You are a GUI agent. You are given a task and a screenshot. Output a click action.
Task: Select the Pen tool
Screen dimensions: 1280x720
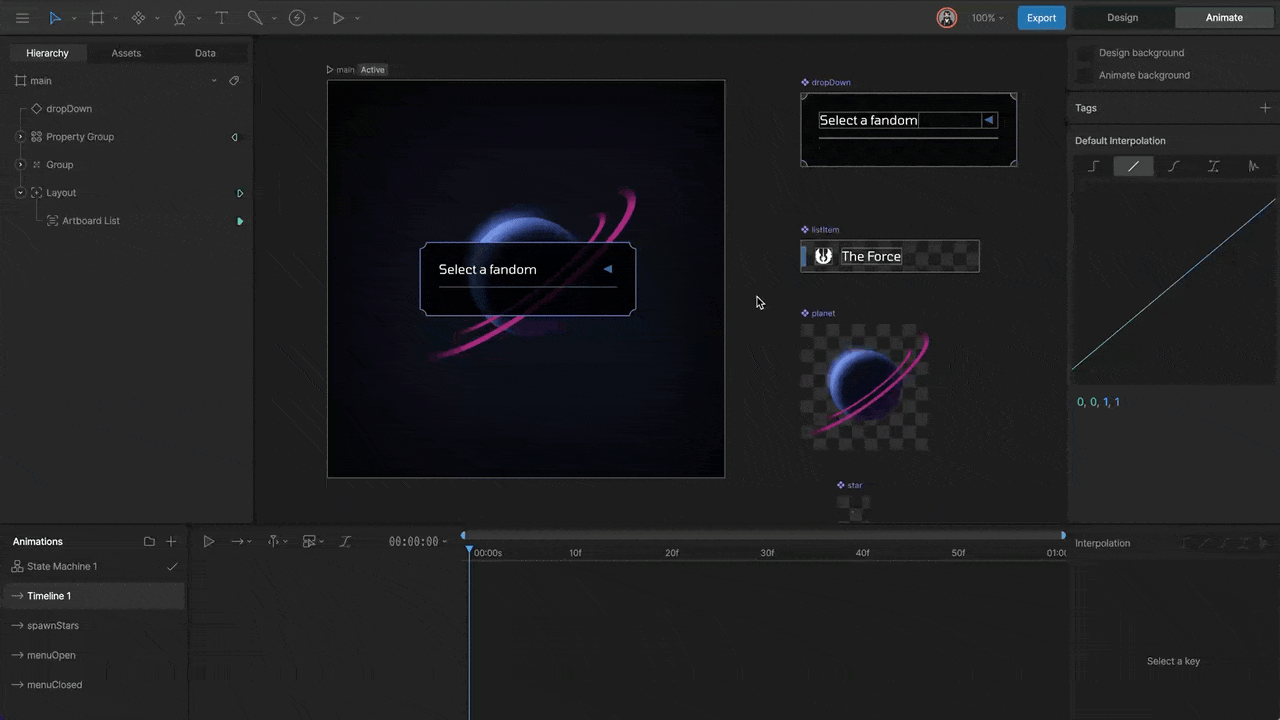click(x=180, y=18)
